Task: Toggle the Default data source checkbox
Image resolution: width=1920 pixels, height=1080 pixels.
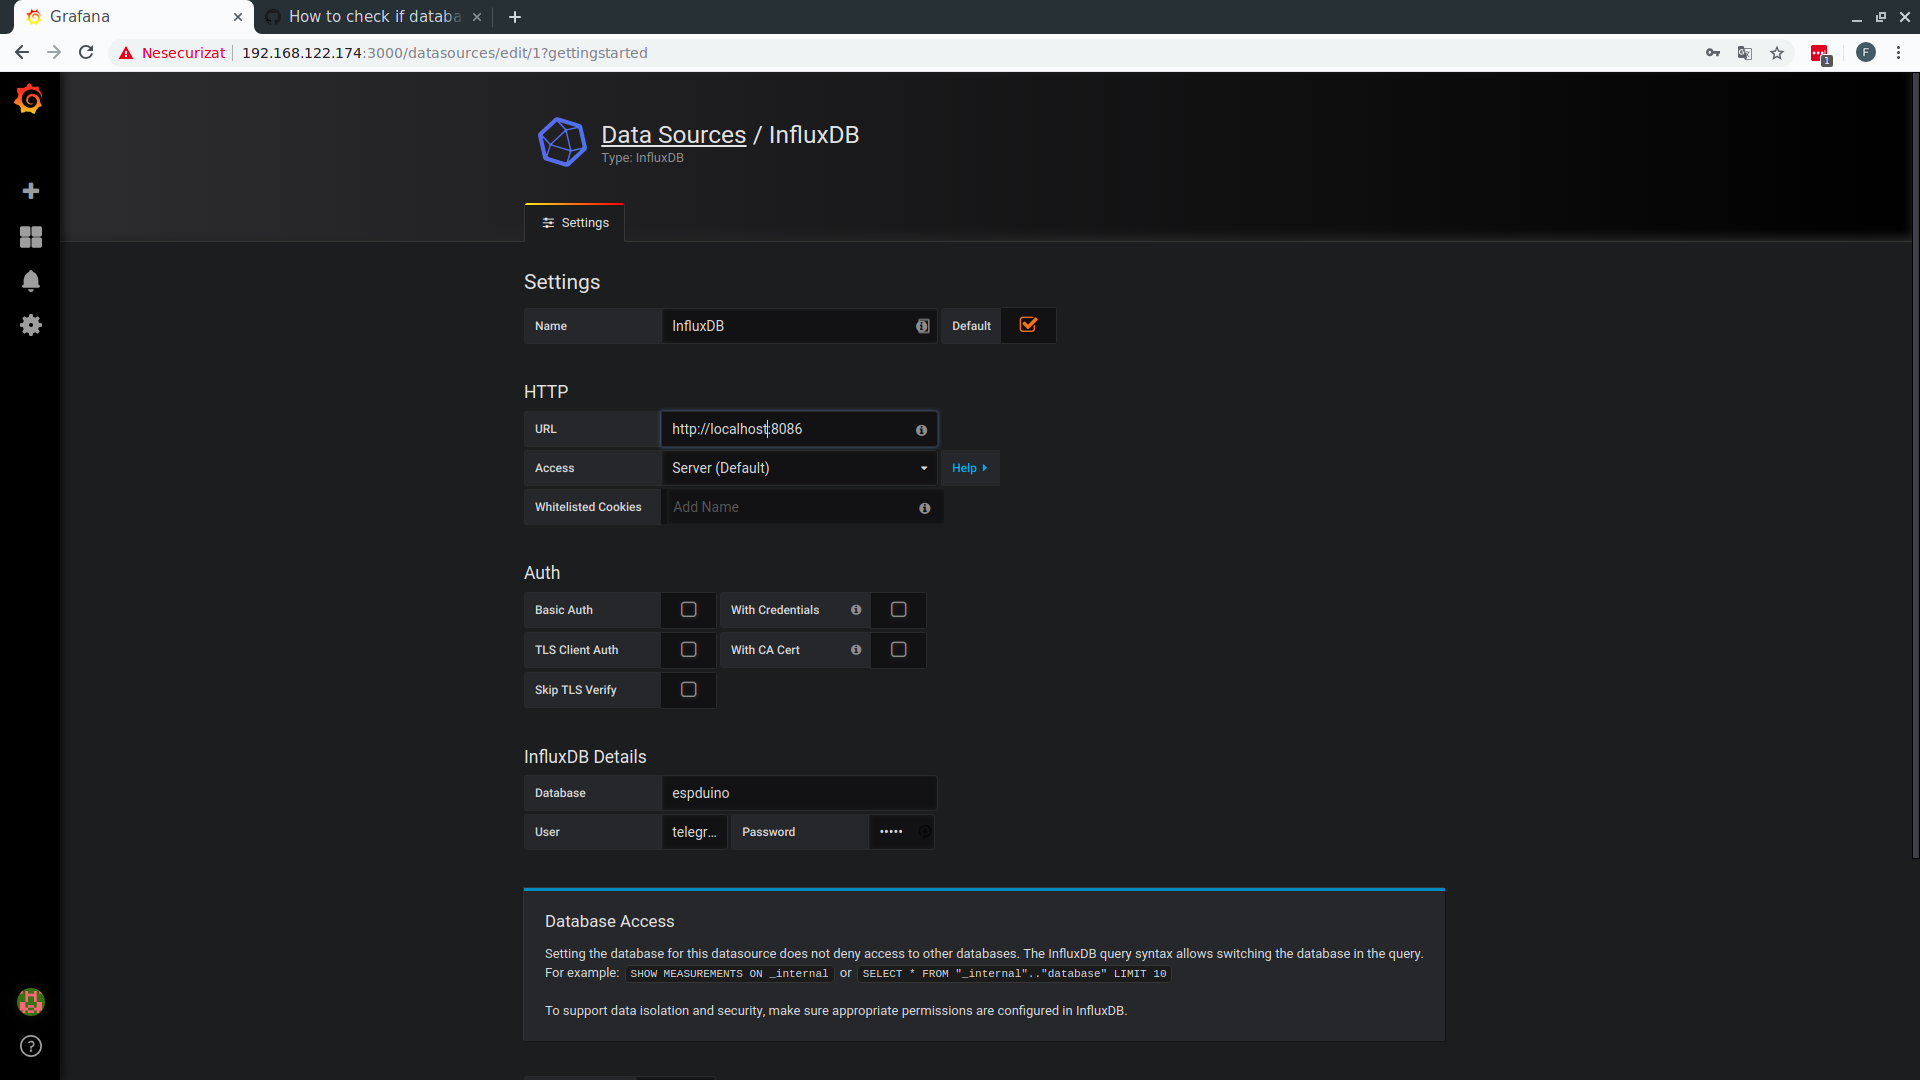Action: tap(1028, 325)
